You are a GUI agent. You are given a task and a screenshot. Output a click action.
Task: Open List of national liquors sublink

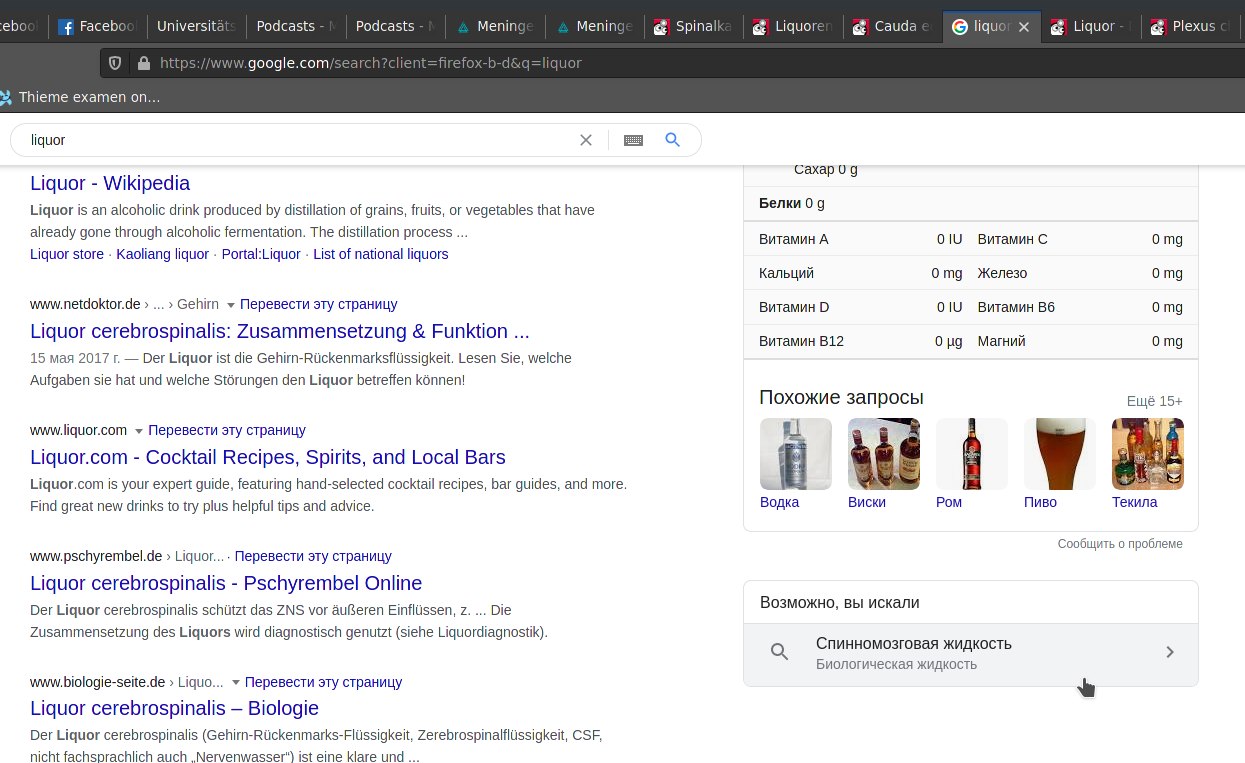381,254
